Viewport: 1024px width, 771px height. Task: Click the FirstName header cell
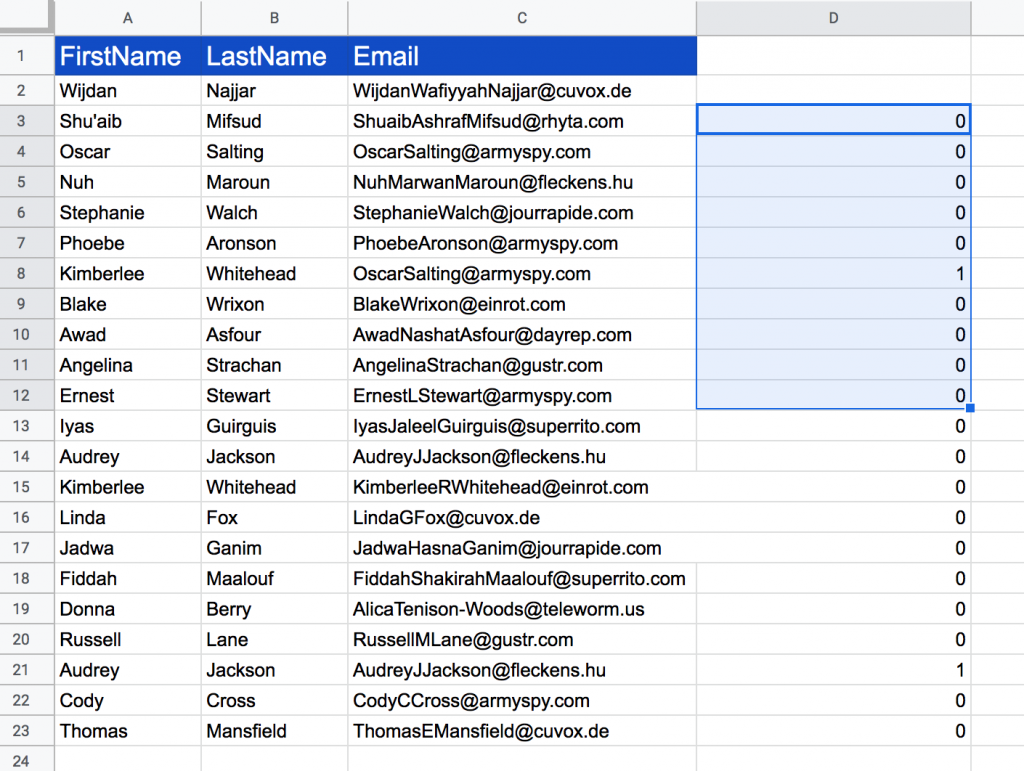pyautogui.click(x=128, y=55)
